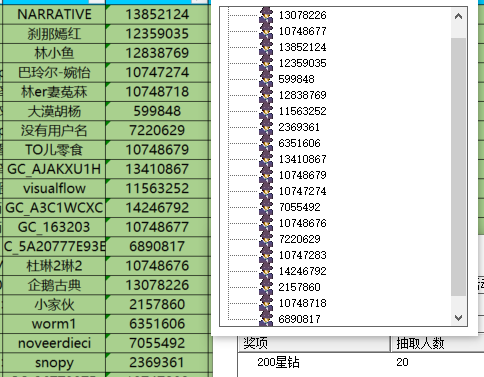The image size is (484, 377).
Task: Click the avatar icon beside 10748676 in list
Action: [x=266, y=223]
